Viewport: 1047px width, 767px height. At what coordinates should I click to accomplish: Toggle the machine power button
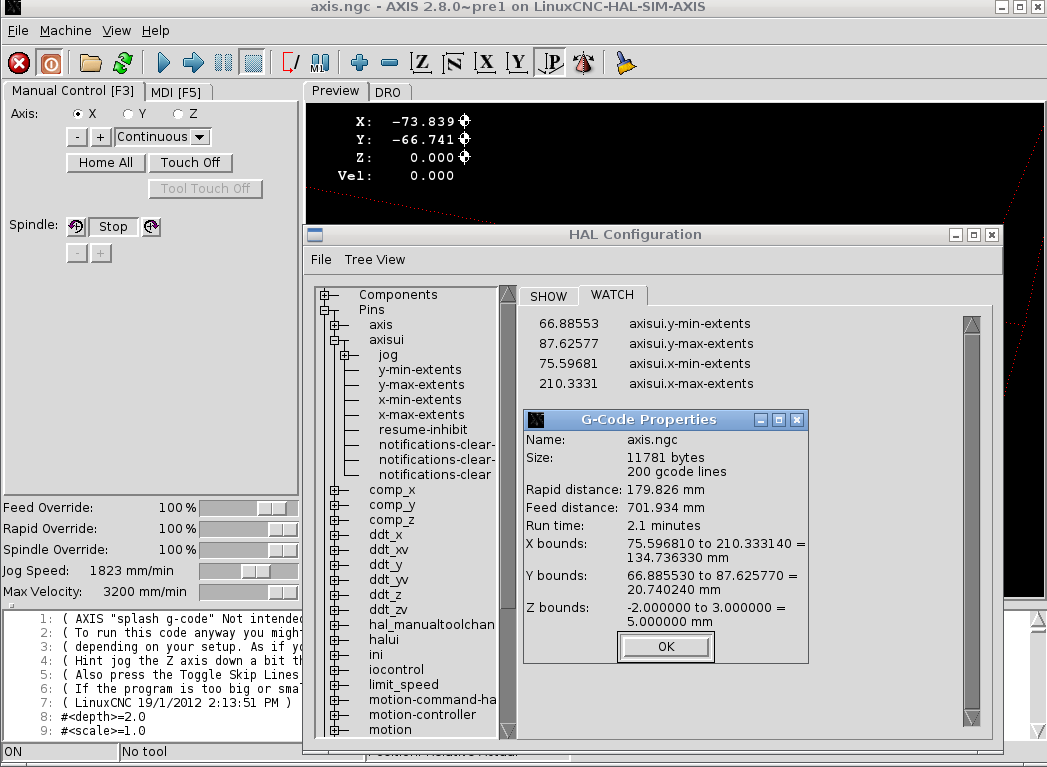point(51,63)
